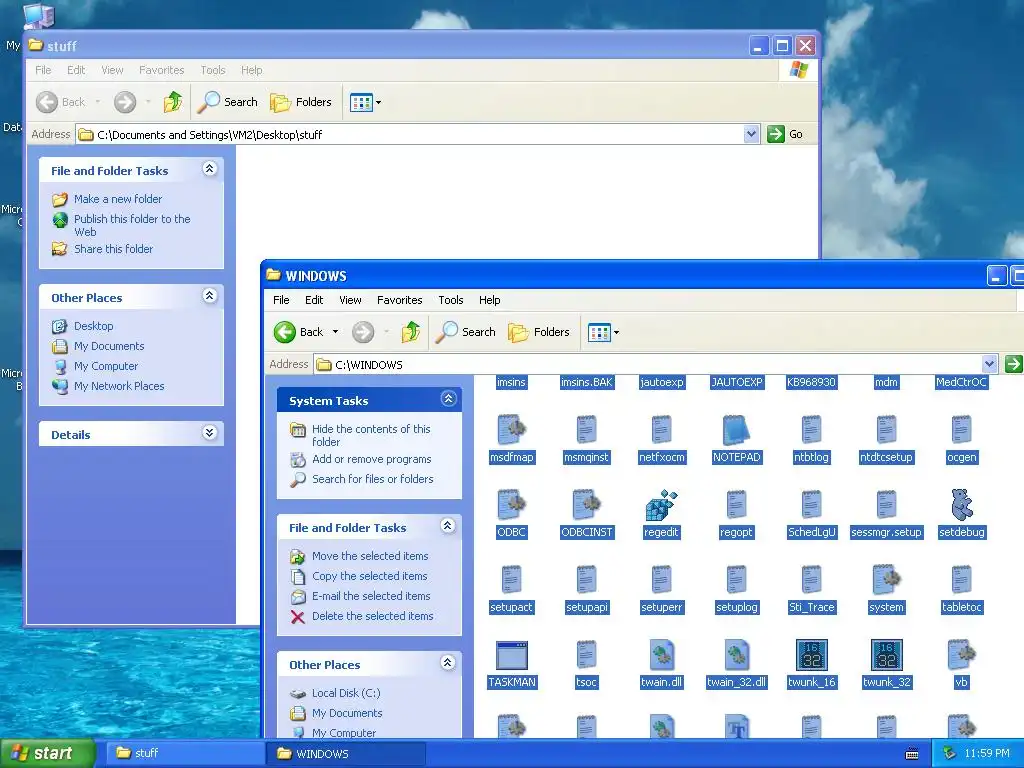Collapse Other Places in stuff window
Viewport: 1024px width, 768px height.
tap(210, 296)
